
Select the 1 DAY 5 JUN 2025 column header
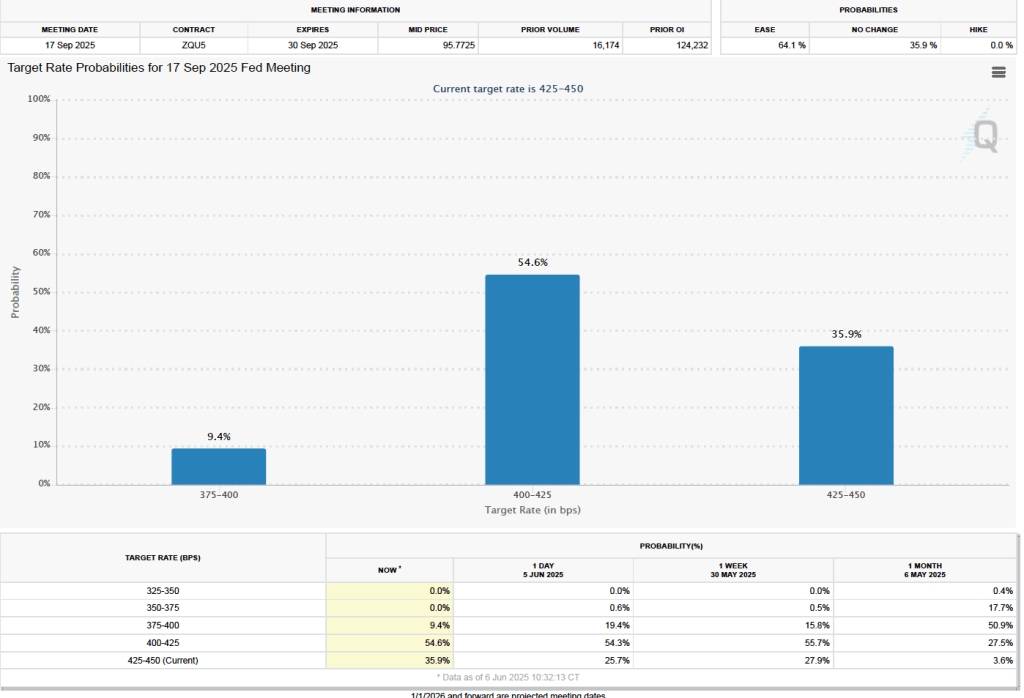pyautogui.click(x=543, y=570)
